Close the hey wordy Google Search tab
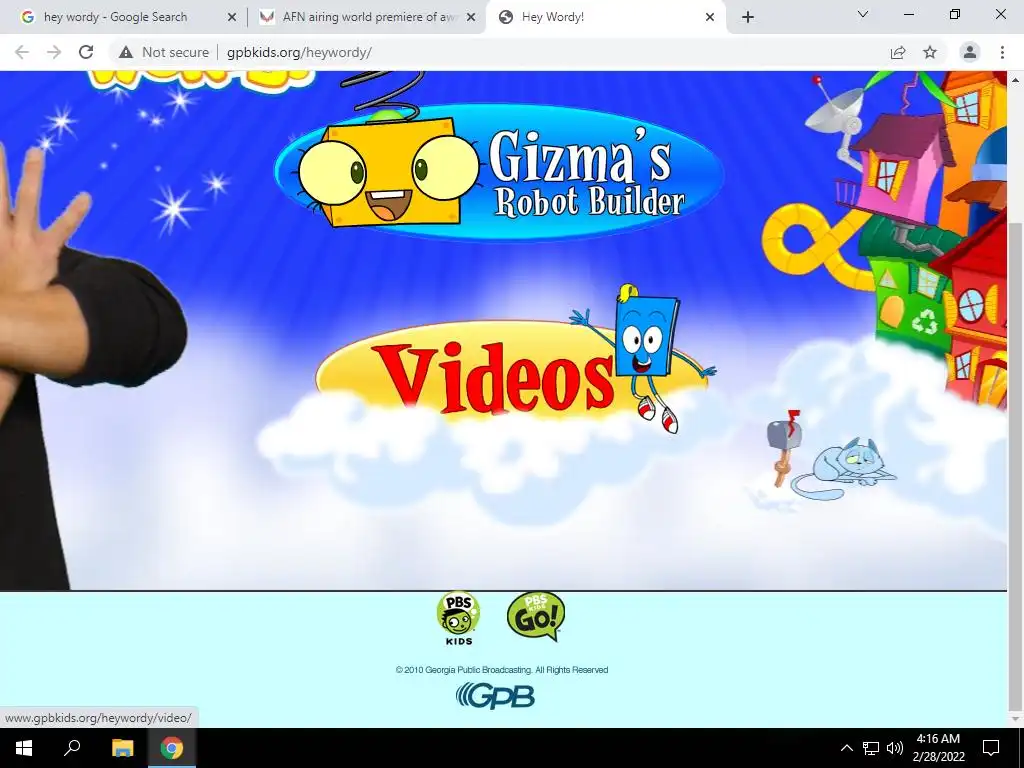The width and height of the screenshot is (1024, 768). 232,18
